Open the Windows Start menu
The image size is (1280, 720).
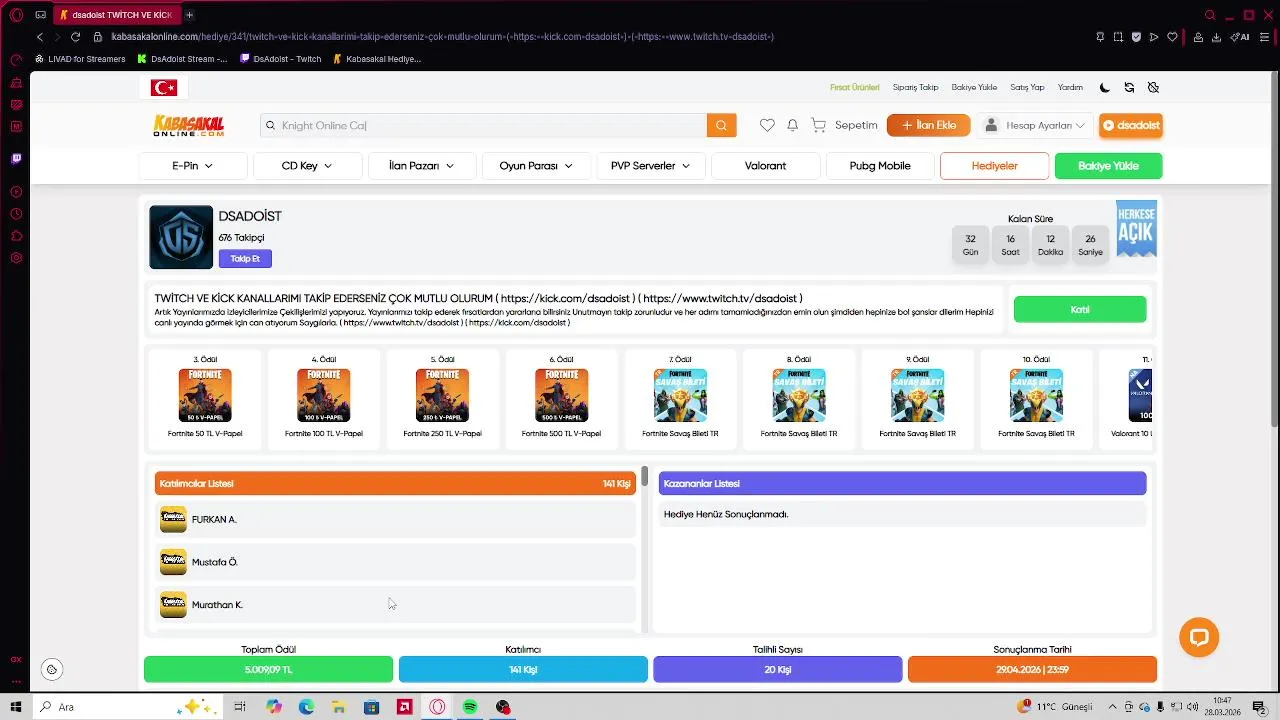pyautogui.click(x=16, y=707)
